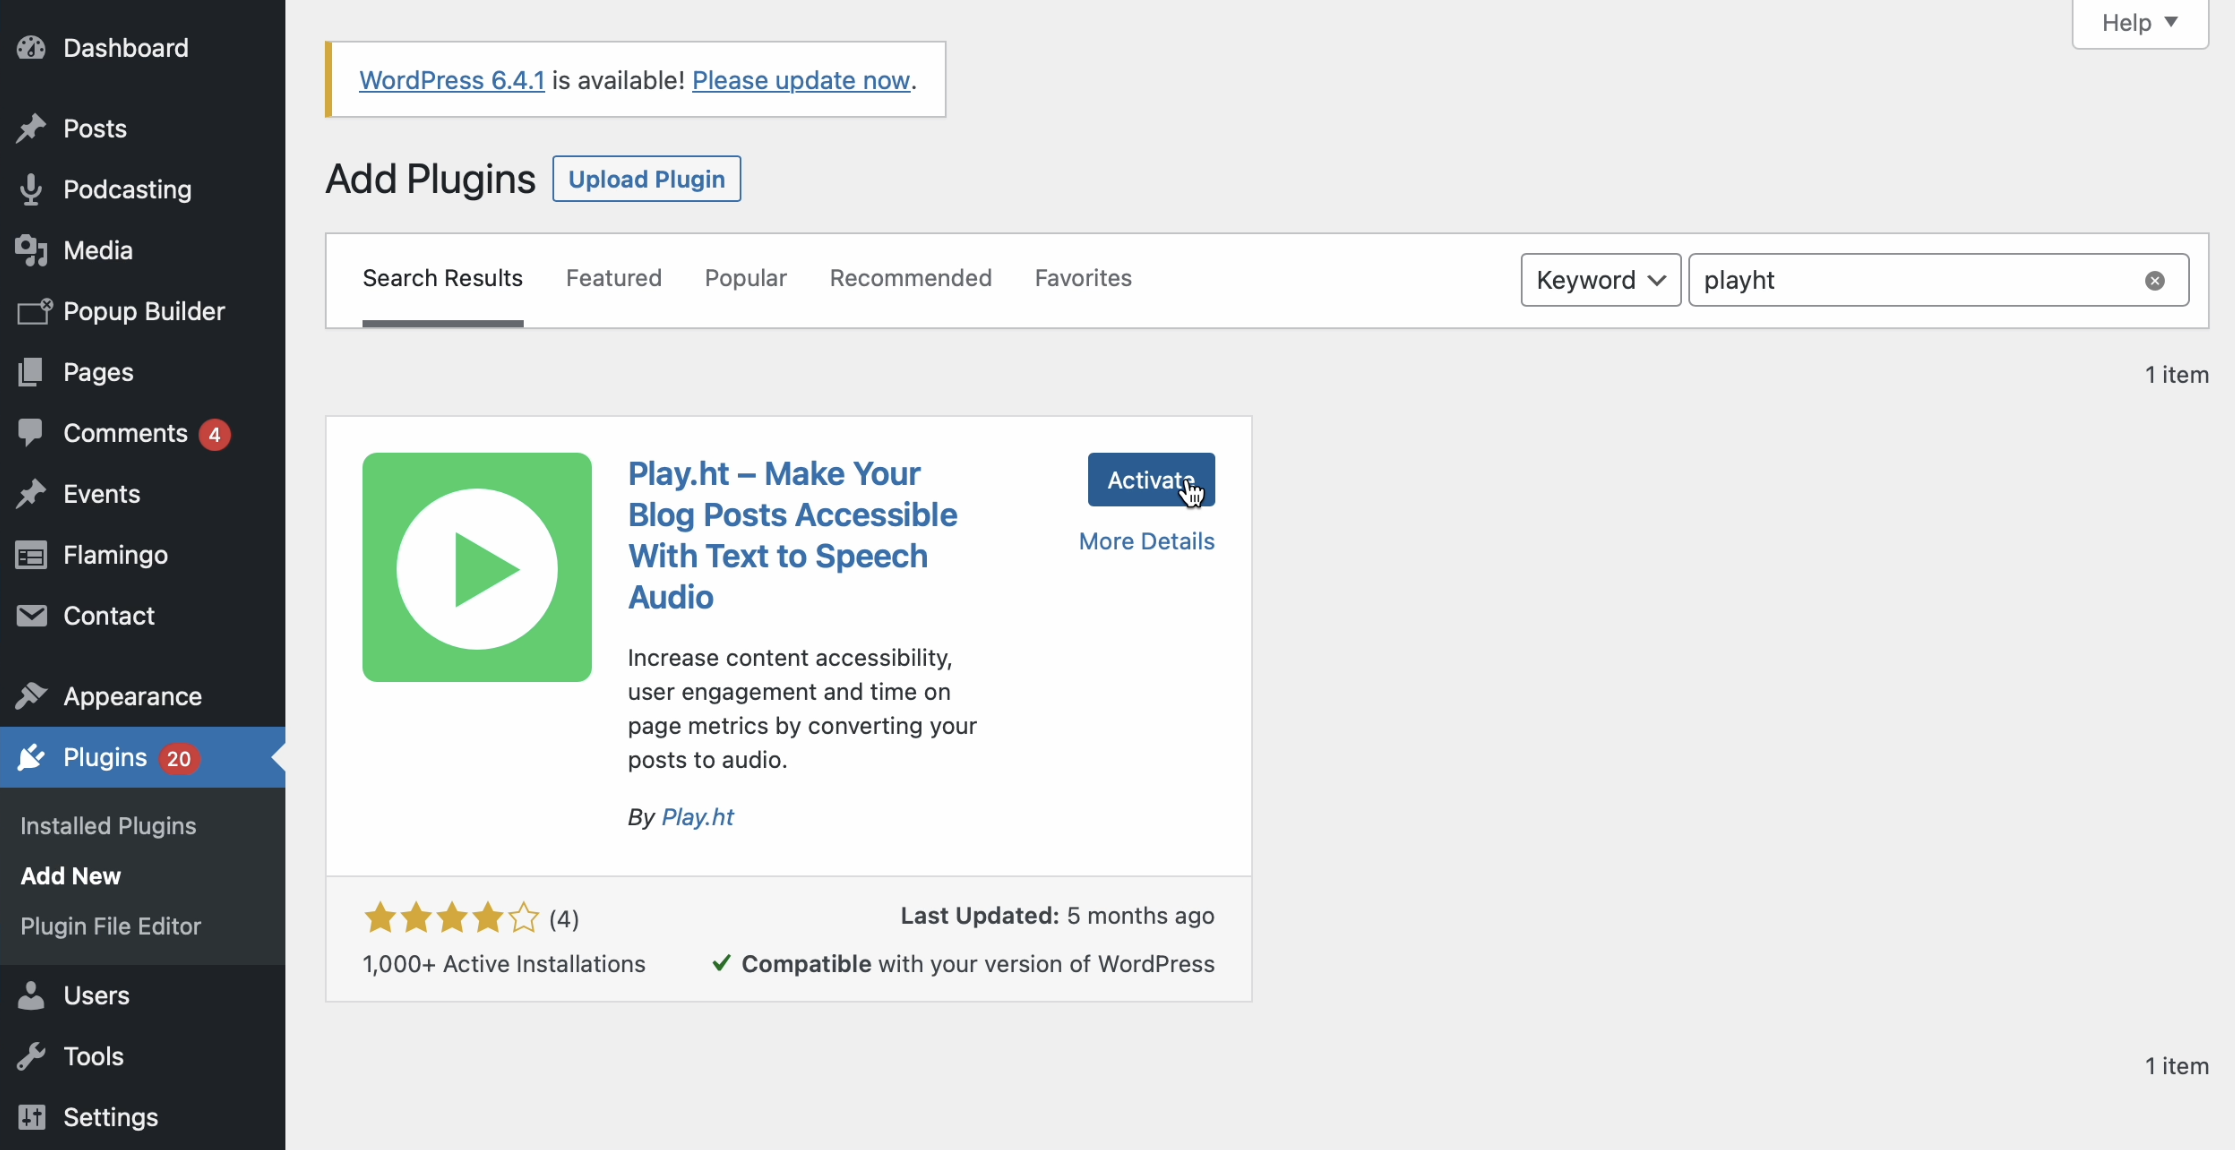Open the Events menu label

click(x=102, y=494)
